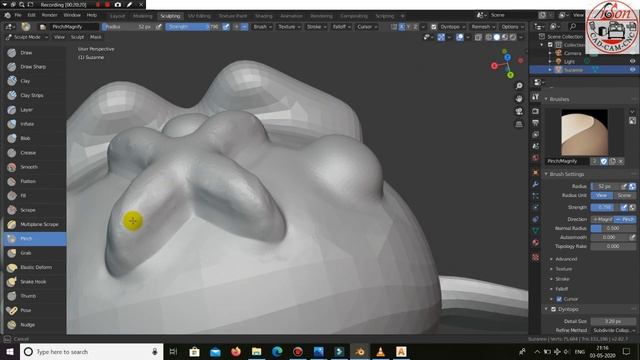Collapse the Brush Settings panel
This screenshot has height=360, width=640.
(x=567, y=174)
